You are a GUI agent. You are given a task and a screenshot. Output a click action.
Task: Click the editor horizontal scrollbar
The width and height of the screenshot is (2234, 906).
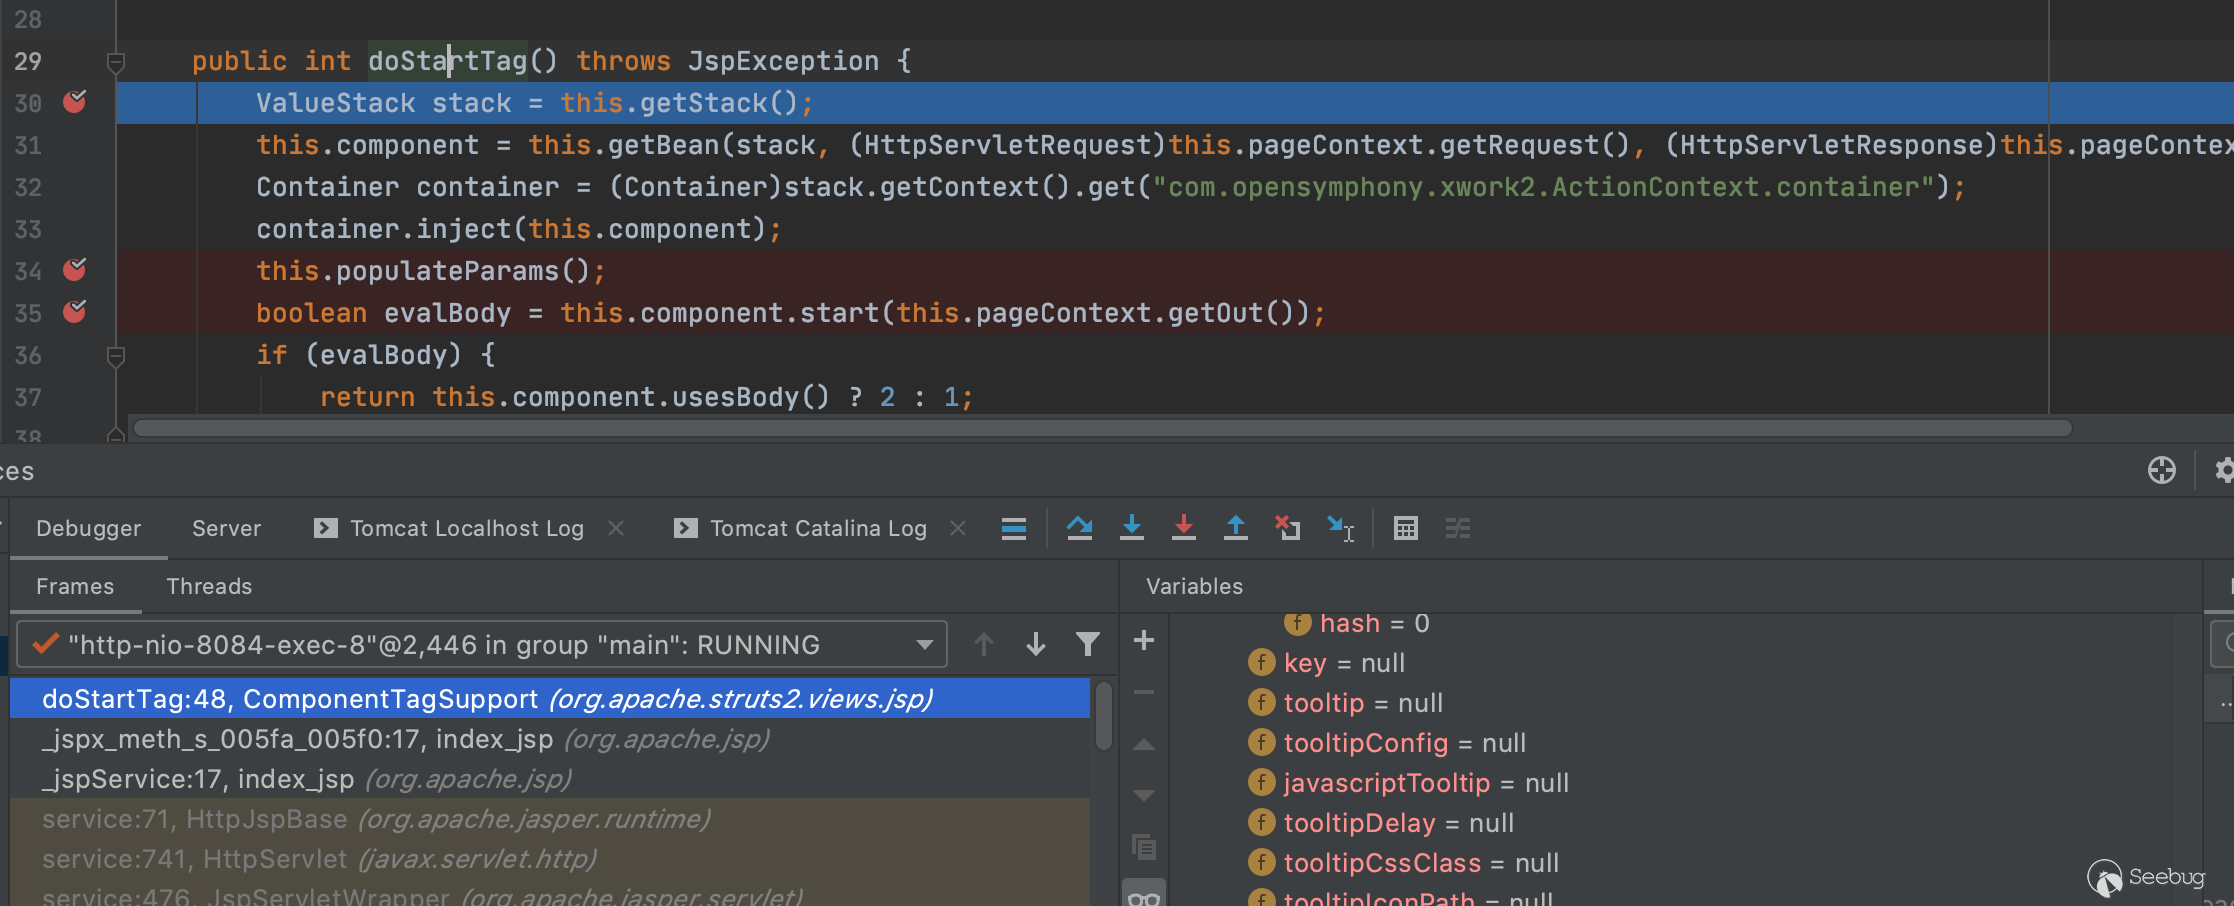[x=1100, y=428]
